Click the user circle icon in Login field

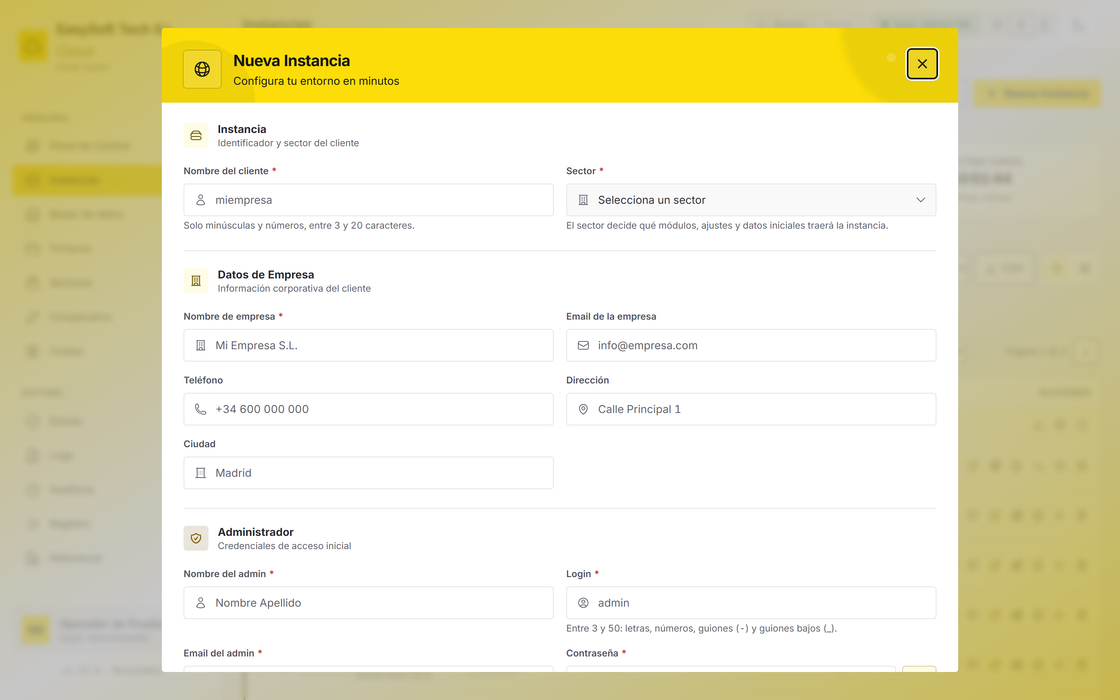[583, 603]
